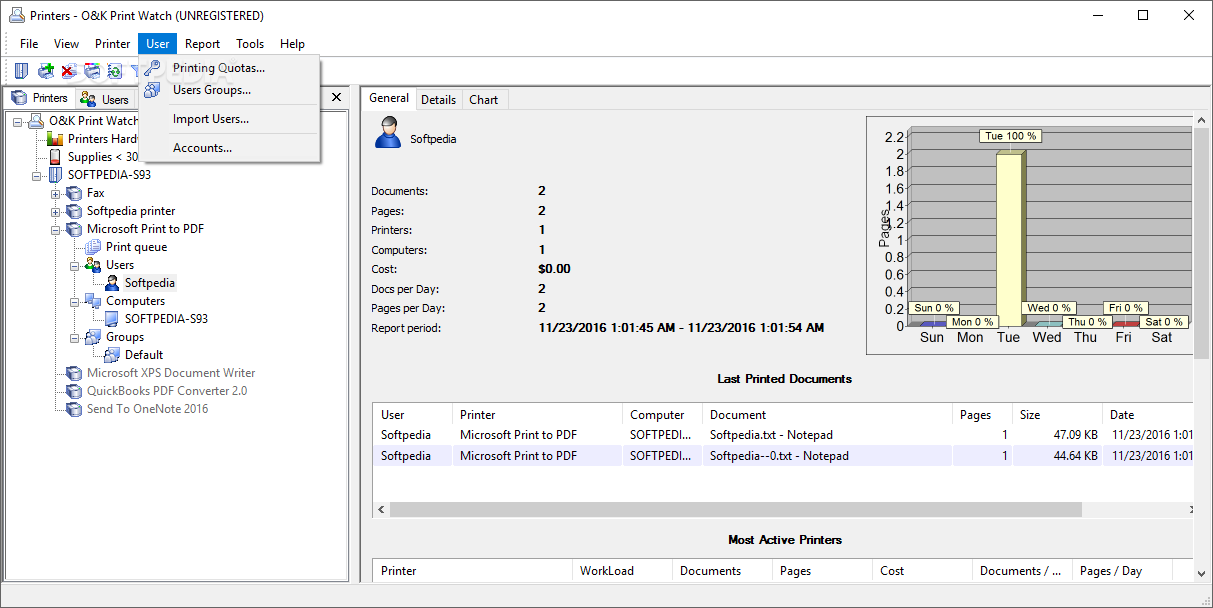Click the Groups node icon in tree

93,337
